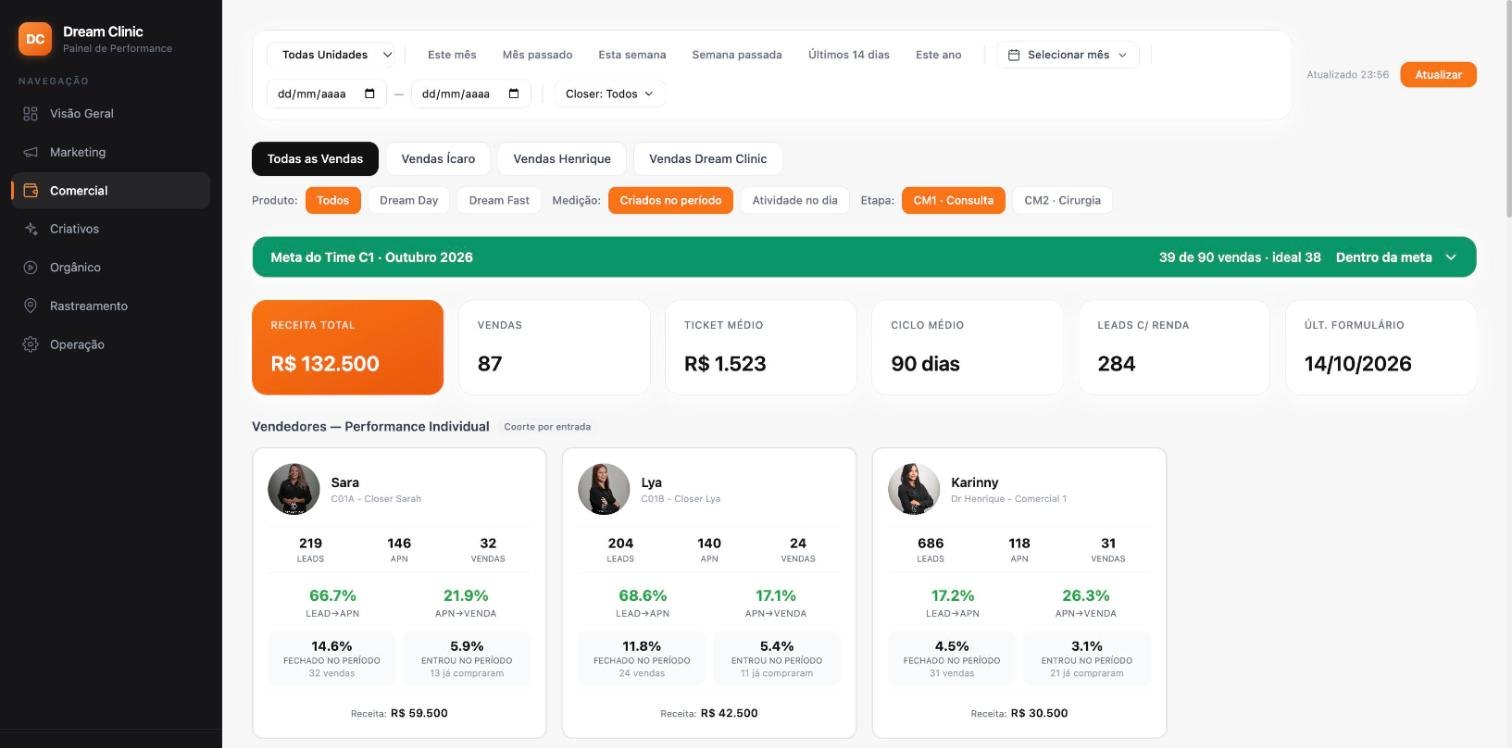Click the Operação gear icon
The image size is (1512, 748).
(30, 344)
